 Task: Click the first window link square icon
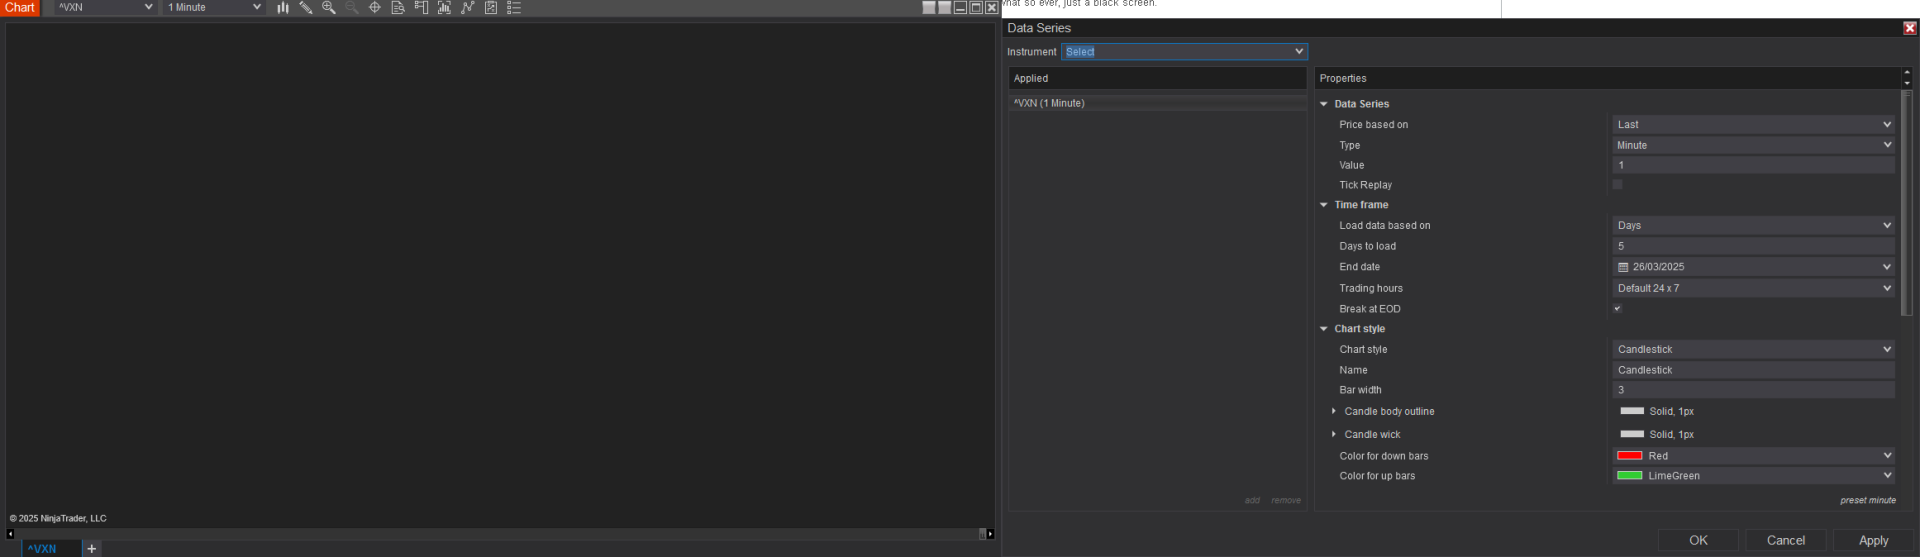[x=929, y=7]
